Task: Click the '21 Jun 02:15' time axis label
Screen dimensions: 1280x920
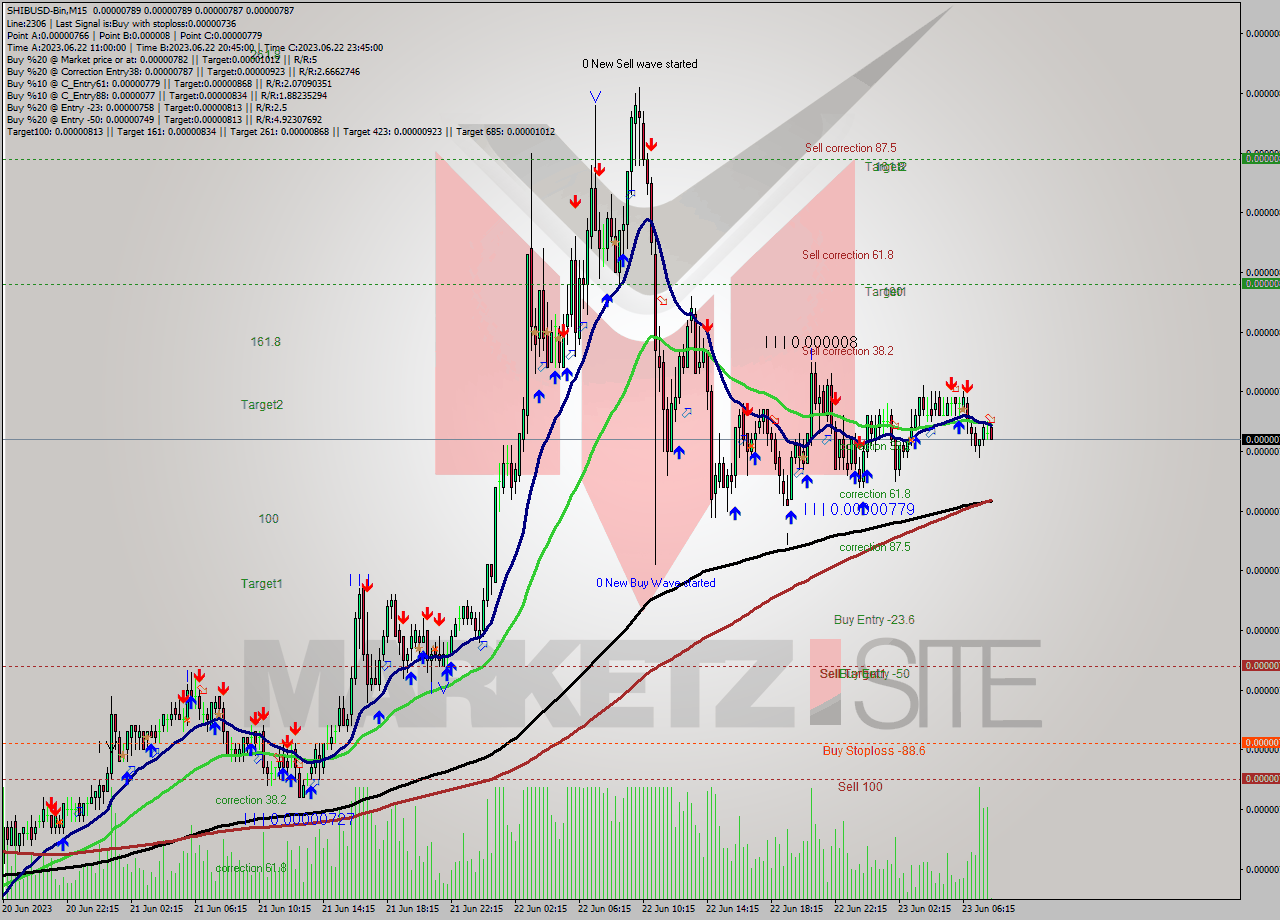Action: point(157,909)
